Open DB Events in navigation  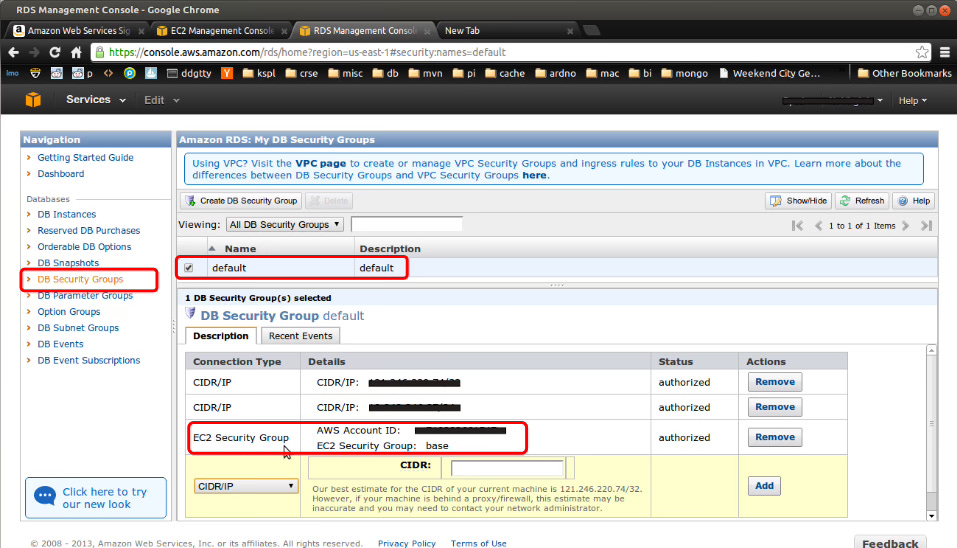pyautogui.click(x=60, y=344)
